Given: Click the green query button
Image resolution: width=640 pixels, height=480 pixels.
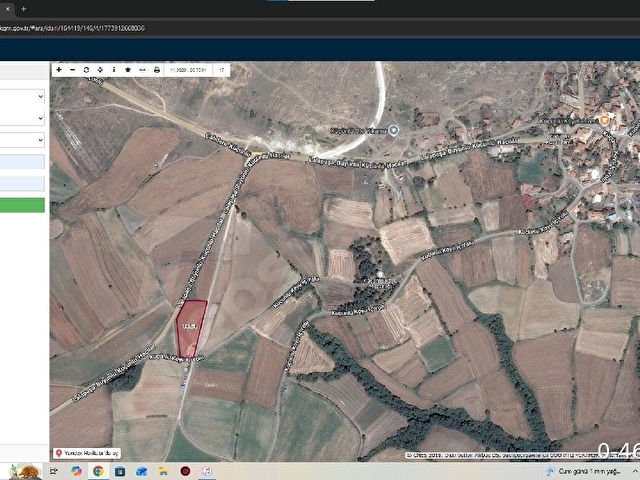Looking at the screenshot, I should [x=22, y=205].
